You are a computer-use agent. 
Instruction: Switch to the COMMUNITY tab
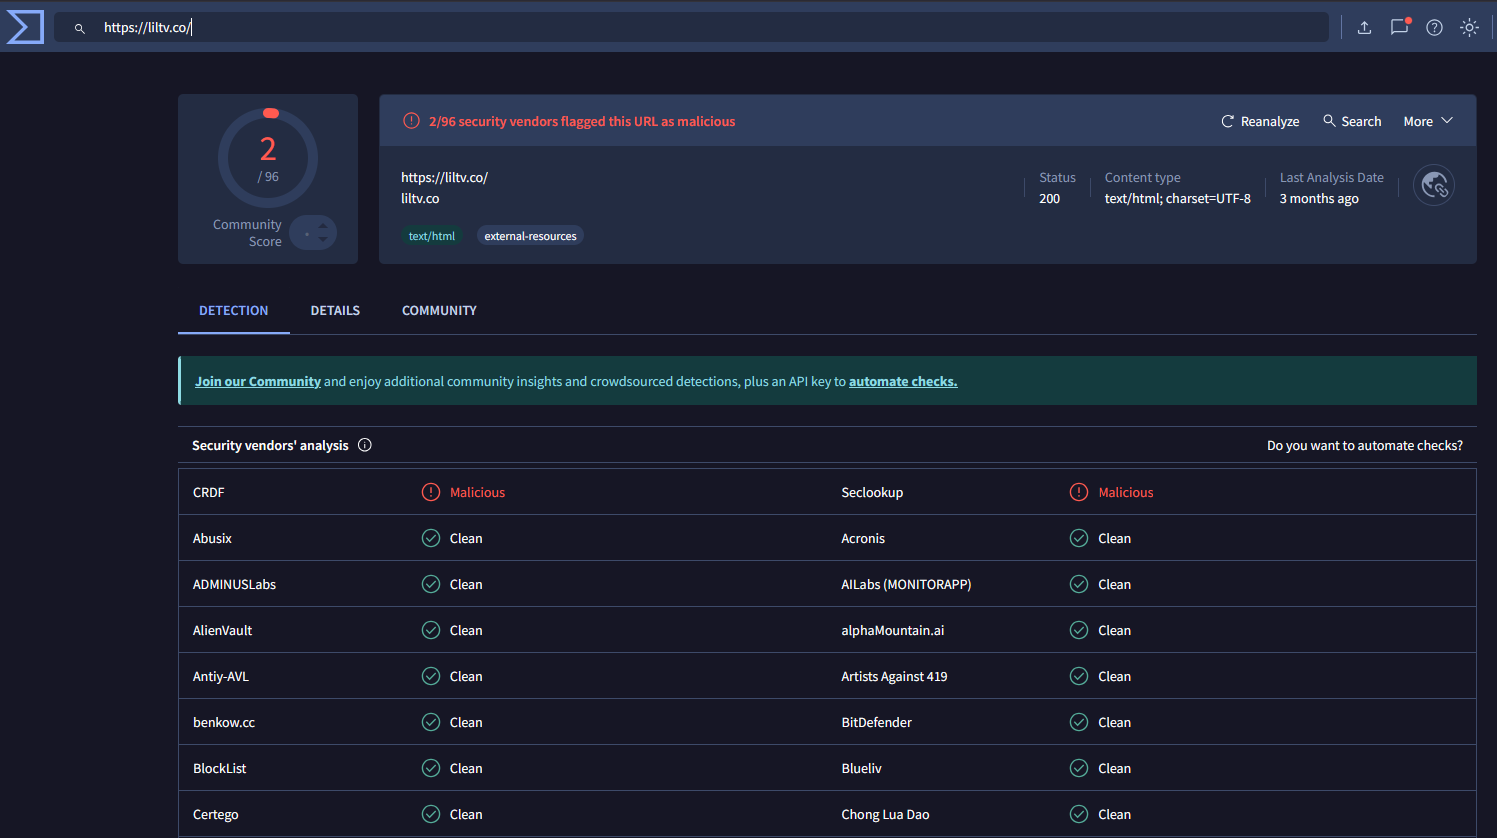tap(439, 311)
